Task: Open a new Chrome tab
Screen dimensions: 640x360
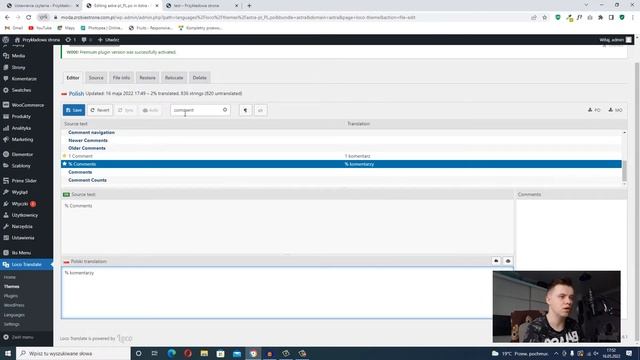Action: (x=249, y=6)
